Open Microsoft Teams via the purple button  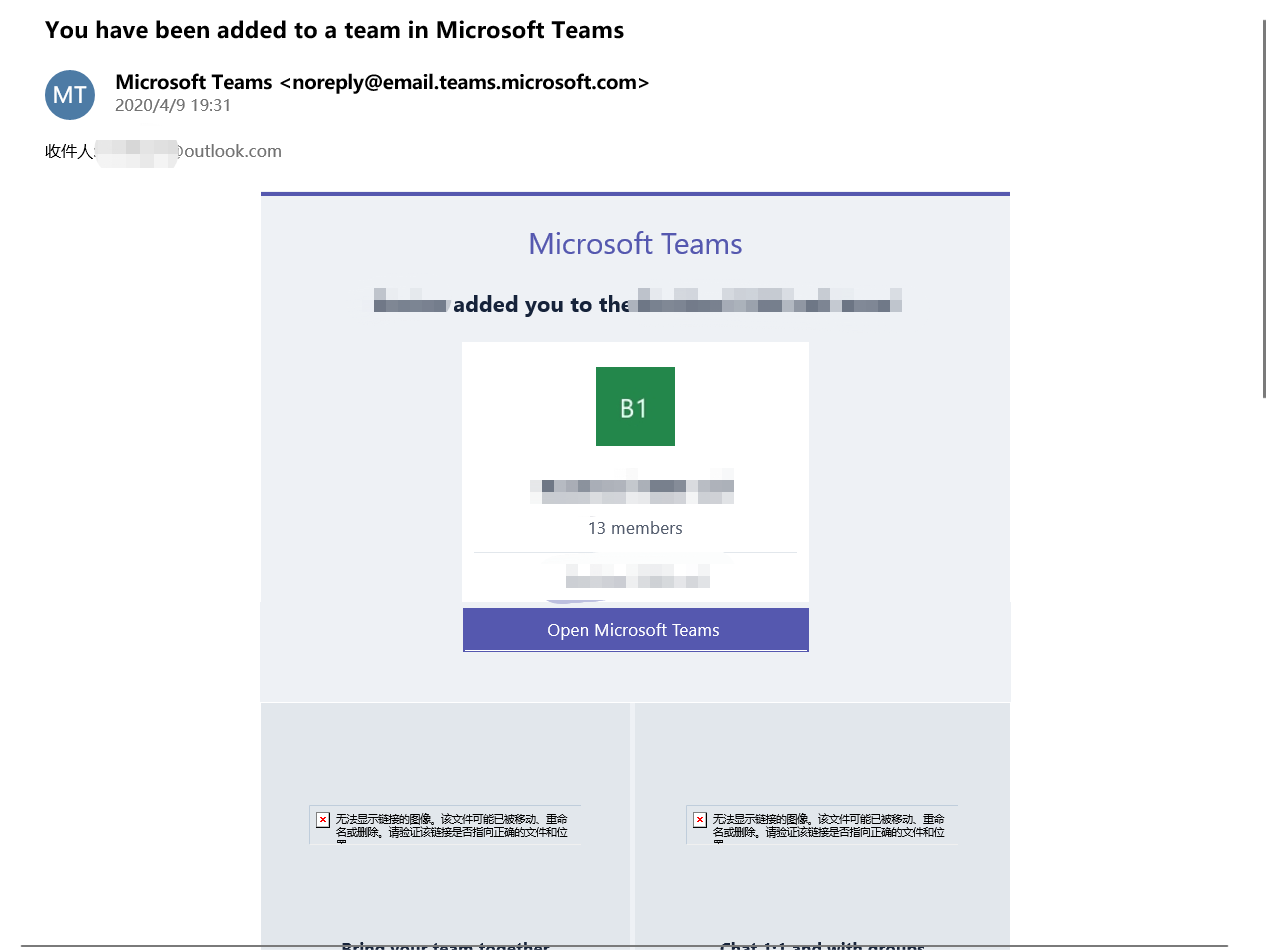click(635, 630)
